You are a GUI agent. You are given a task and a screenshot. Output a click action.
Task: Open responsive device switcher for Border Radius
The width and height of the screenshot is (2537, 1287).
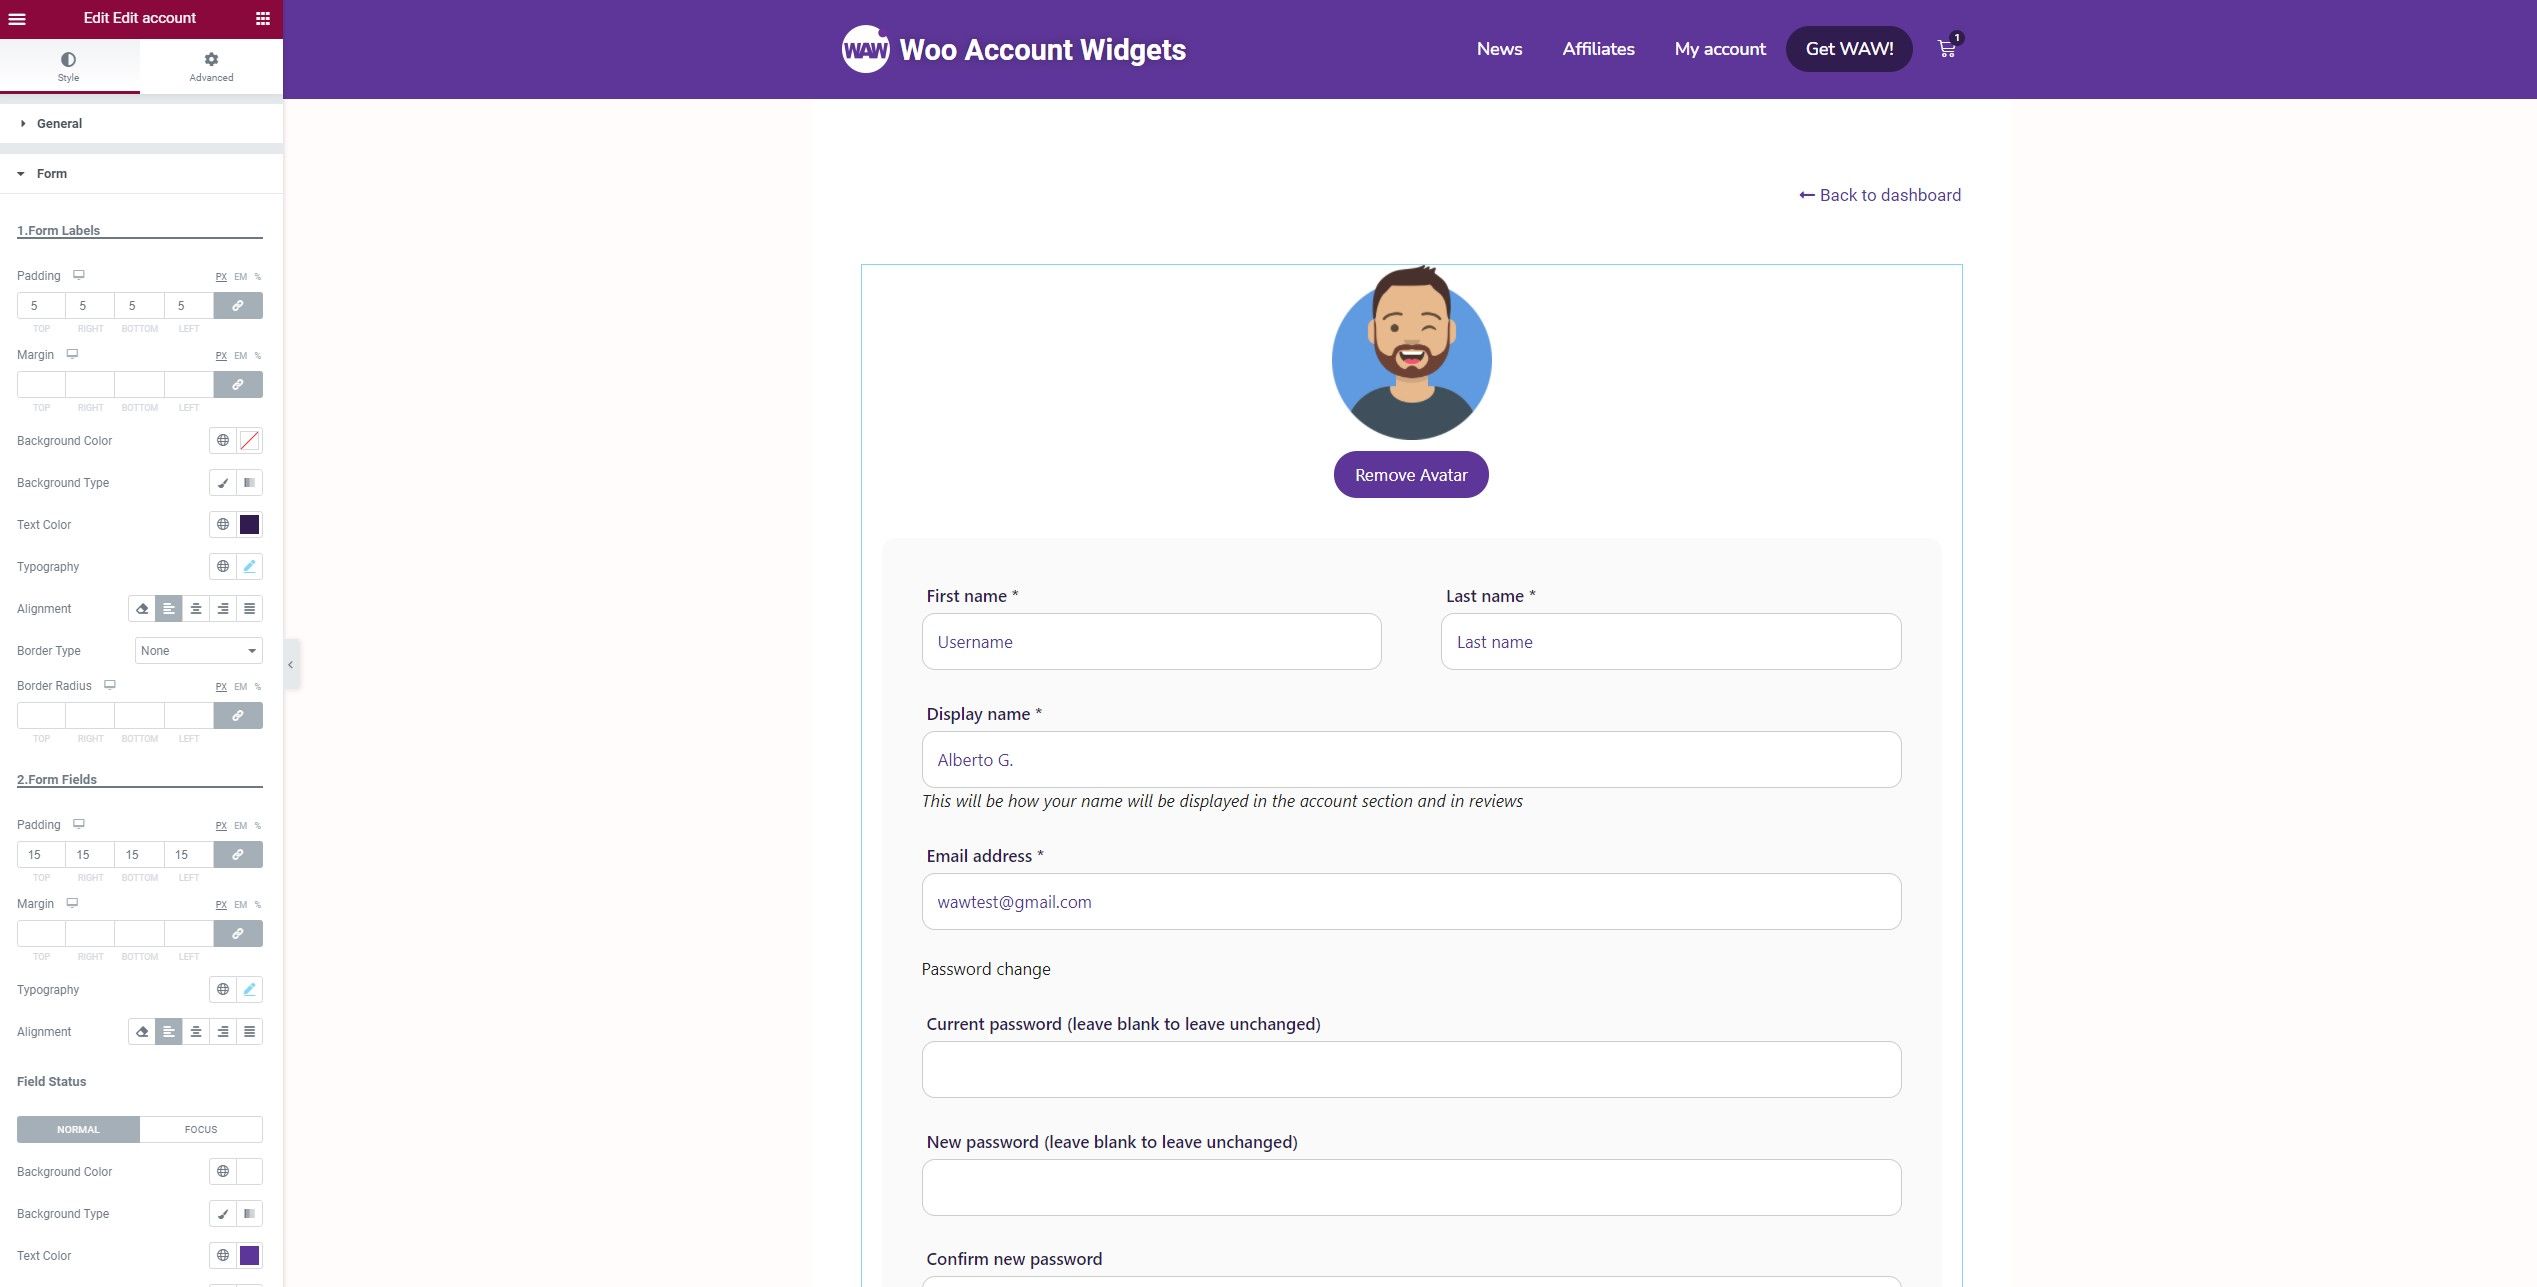tap(110, 685)
